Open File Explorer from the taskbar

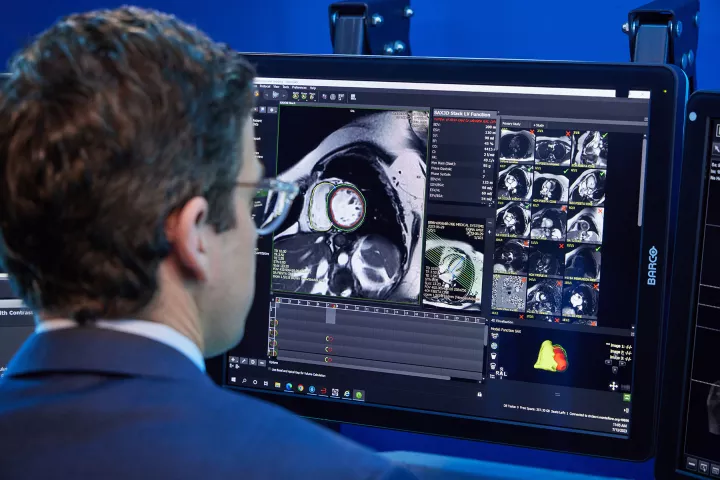[277, 385]
